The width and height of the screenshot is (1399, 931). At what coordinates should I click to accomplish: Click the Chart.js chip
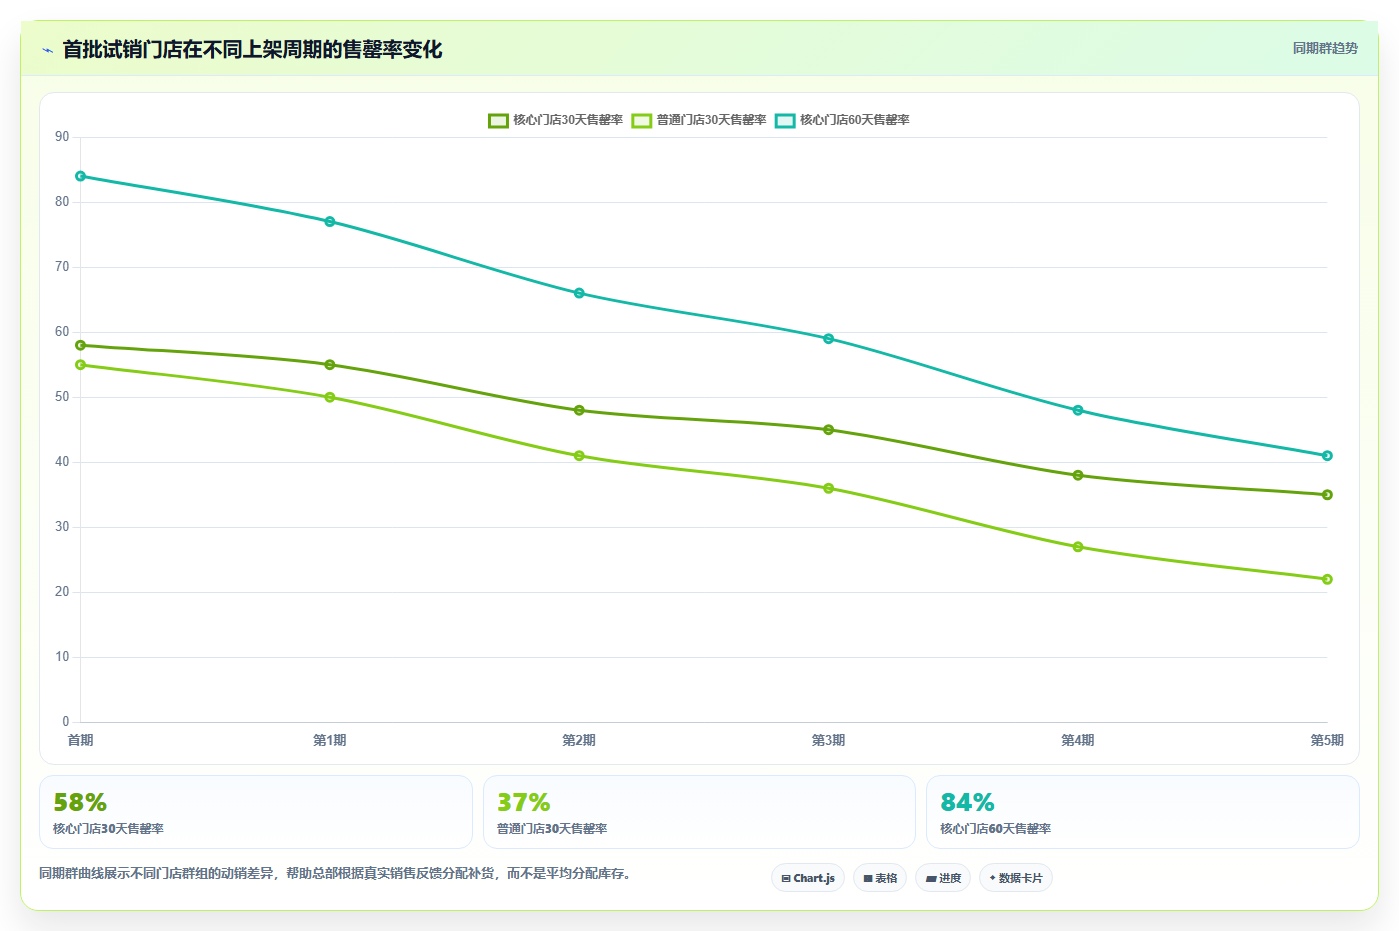808,878
